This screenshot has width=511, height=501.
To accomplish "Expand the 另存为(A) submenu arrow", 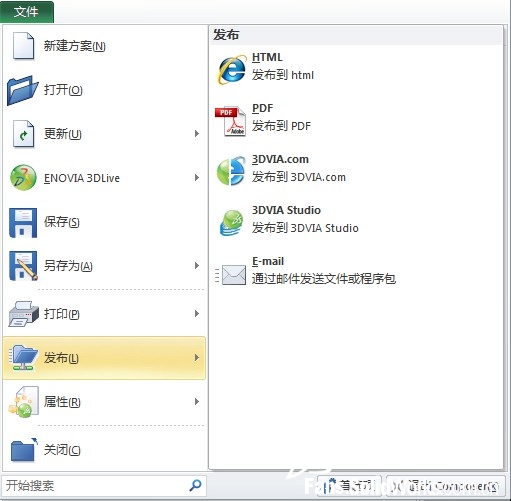I will click(197, 266).
